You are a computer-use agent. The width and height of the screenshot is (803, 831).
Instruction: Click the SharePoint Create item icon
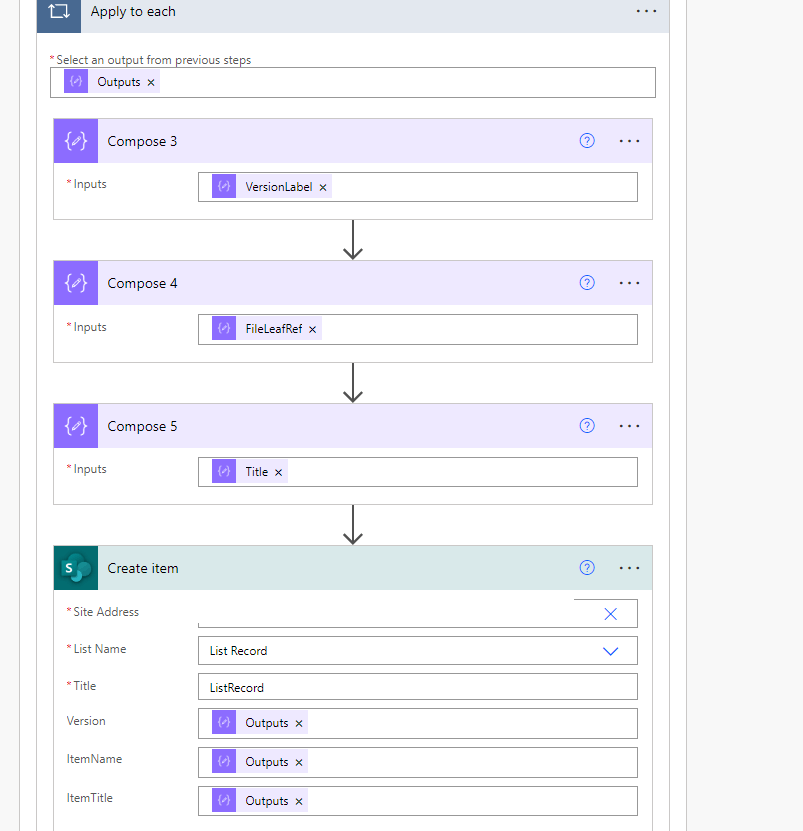[76, 568]
